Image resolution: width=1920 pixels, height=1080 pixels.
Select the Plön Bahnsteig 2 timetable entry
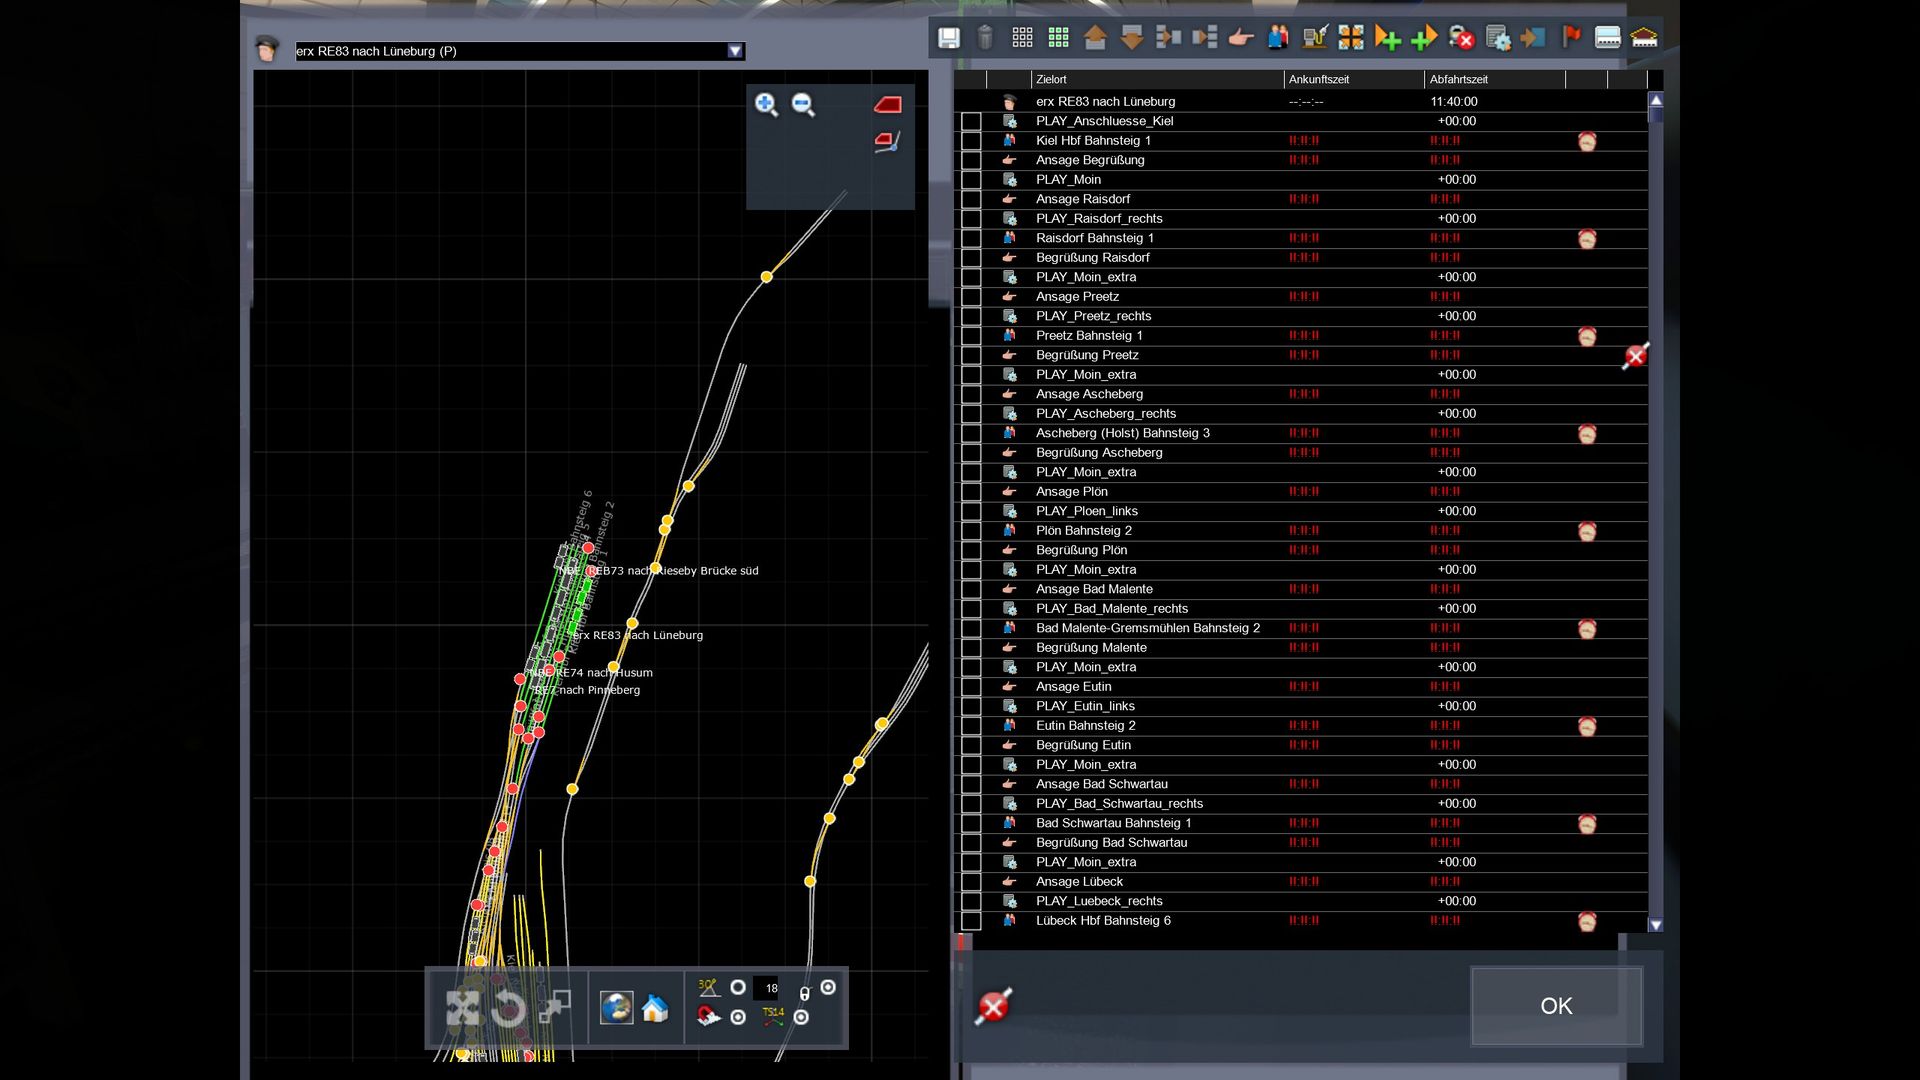click(x=1084, y=531)
